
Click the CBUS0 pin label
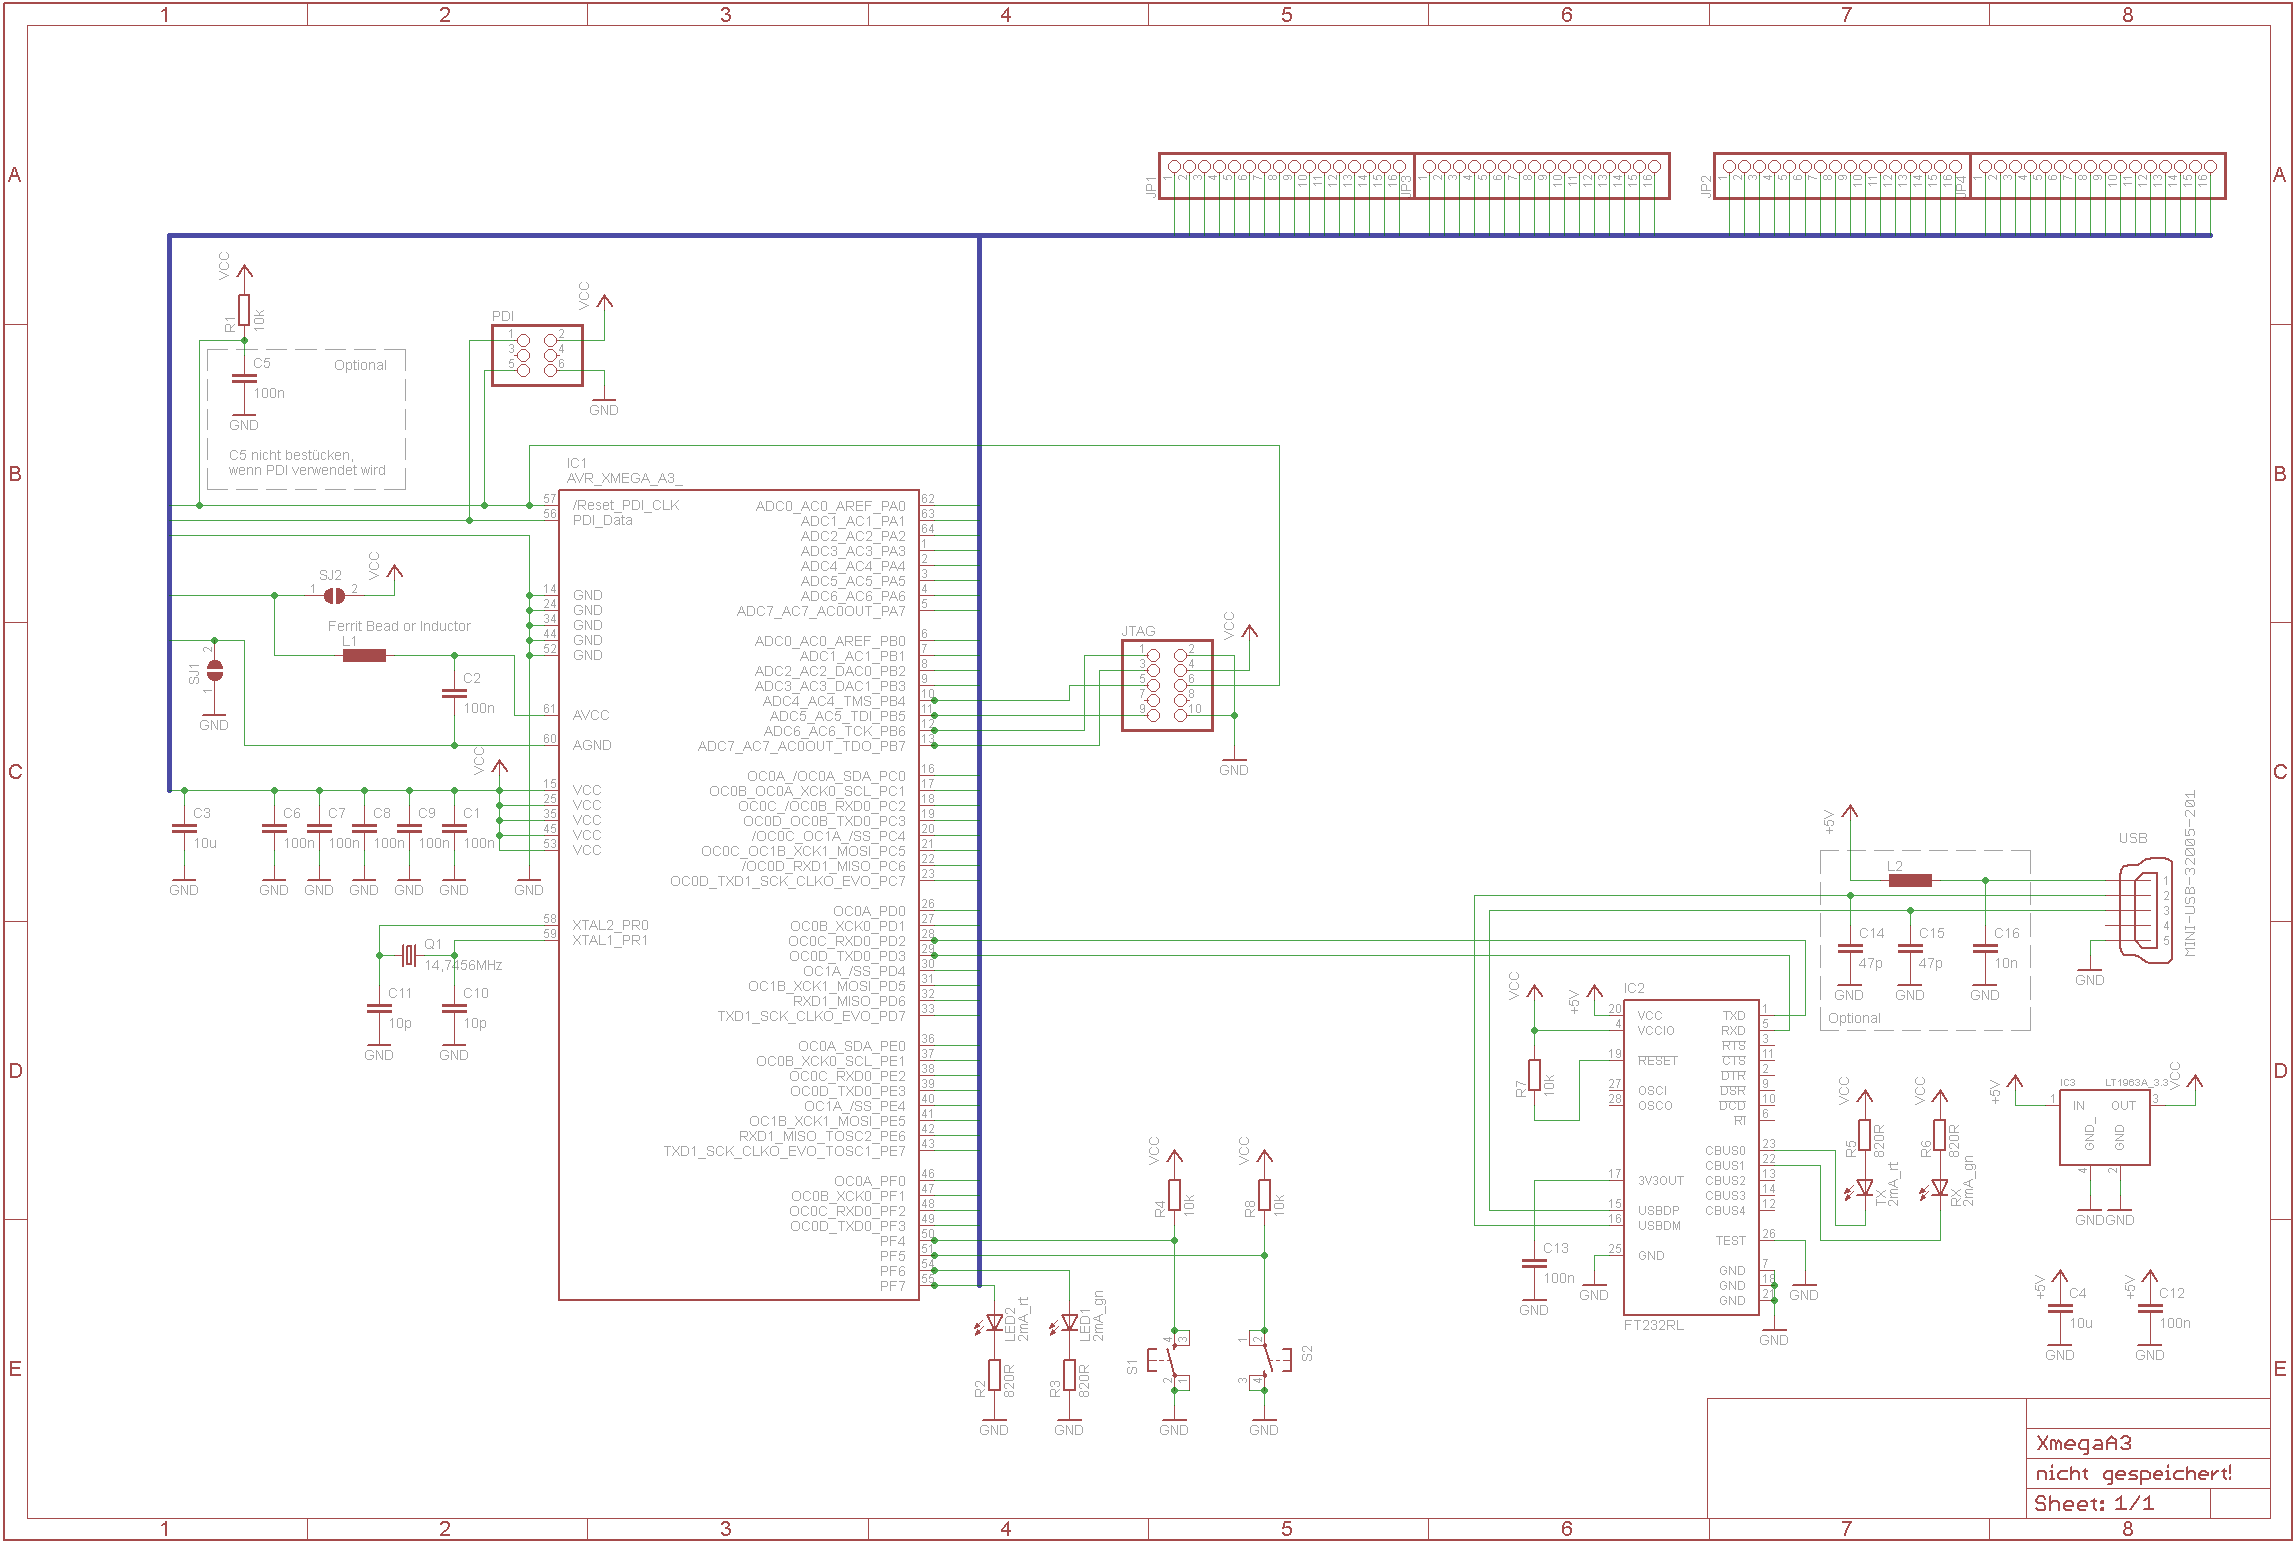coord(1725,1151)
